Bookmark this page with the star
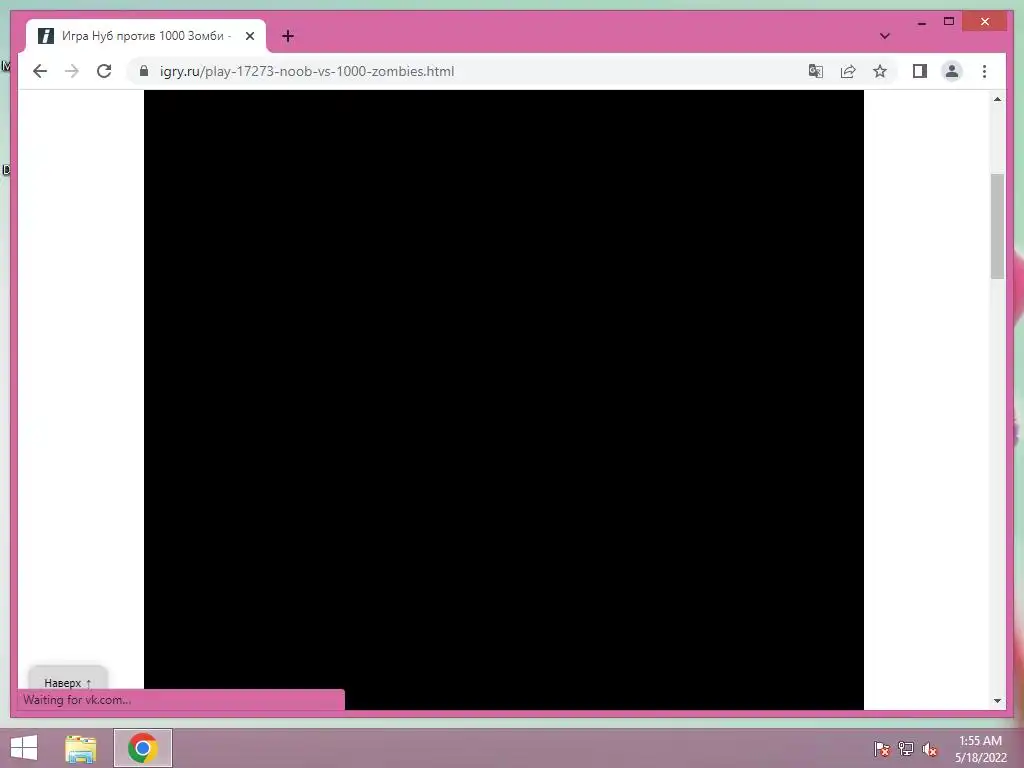The width and height of the screenshot is (1024, 768). tap(880, 71)
